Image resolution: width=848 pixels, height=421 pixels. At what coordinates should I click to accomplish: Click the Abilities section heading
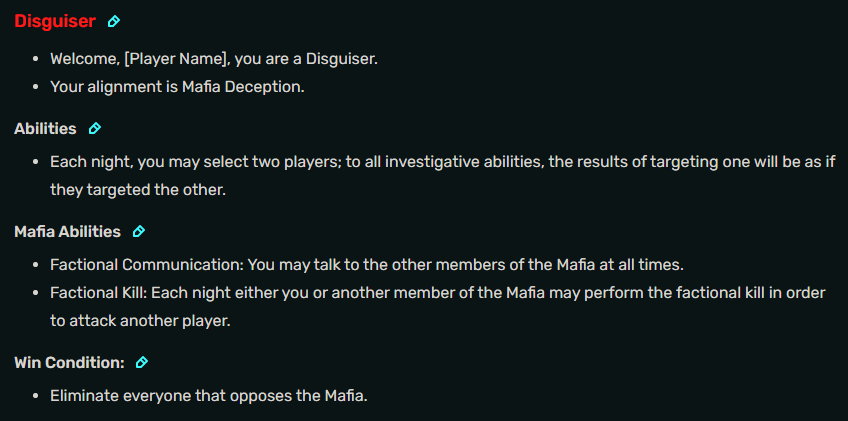pos(45,129)
